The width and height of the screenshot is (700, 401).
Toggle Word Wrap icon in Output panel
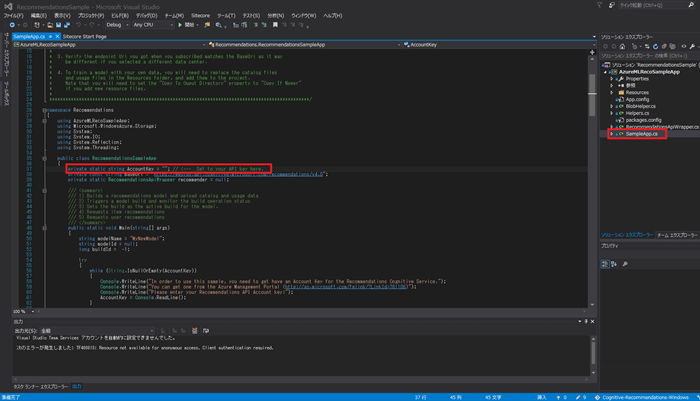tap(206, 331)
